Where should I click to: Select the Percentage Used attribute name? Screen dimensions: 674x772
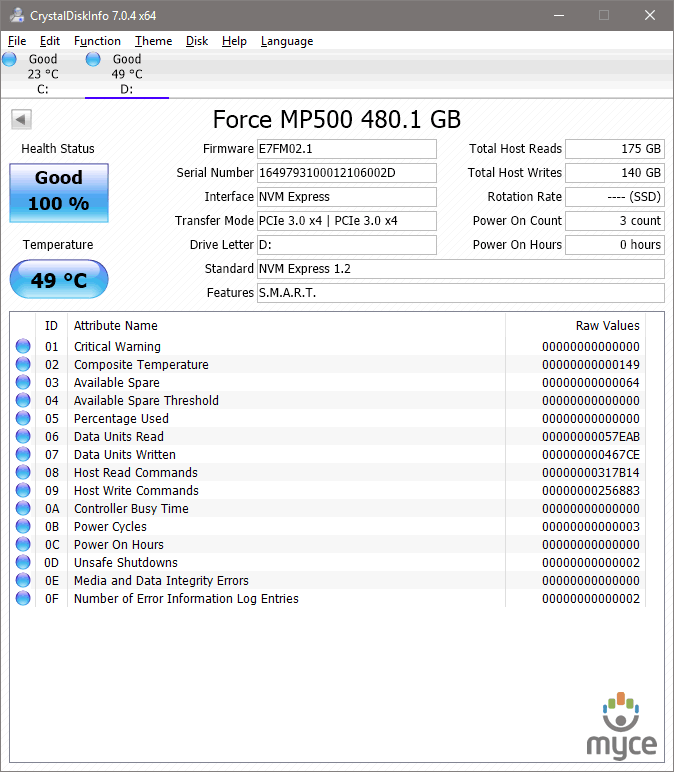pos(121,418)
